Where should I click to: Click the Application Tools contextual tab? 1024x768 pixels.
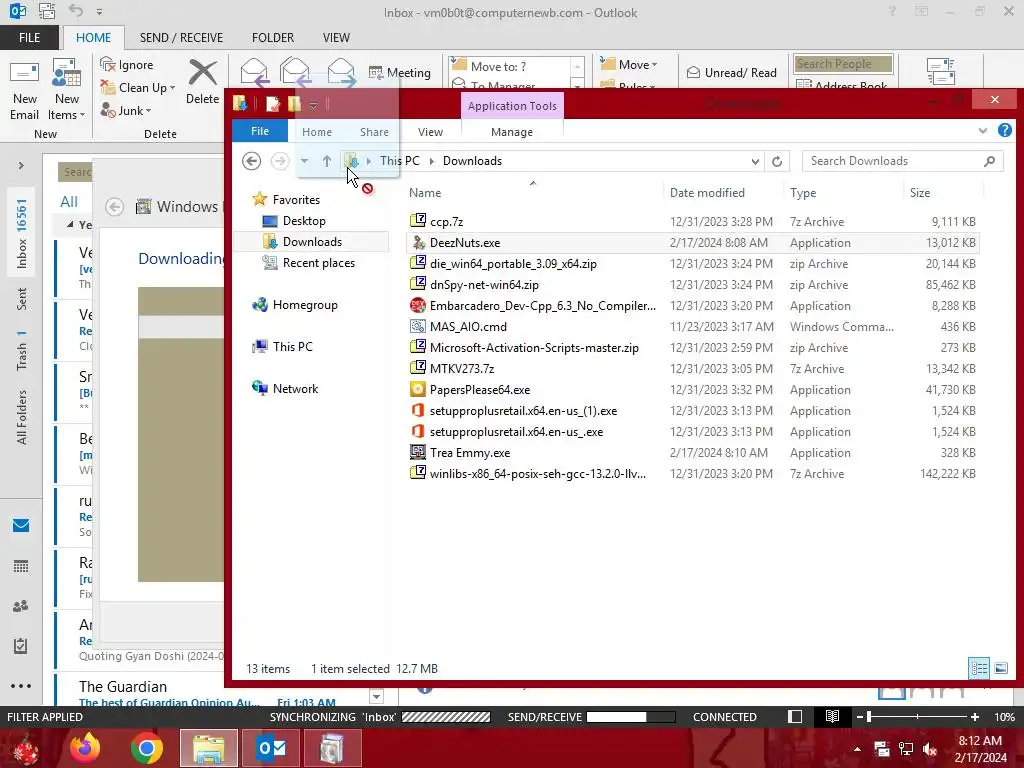click(512, 106)
